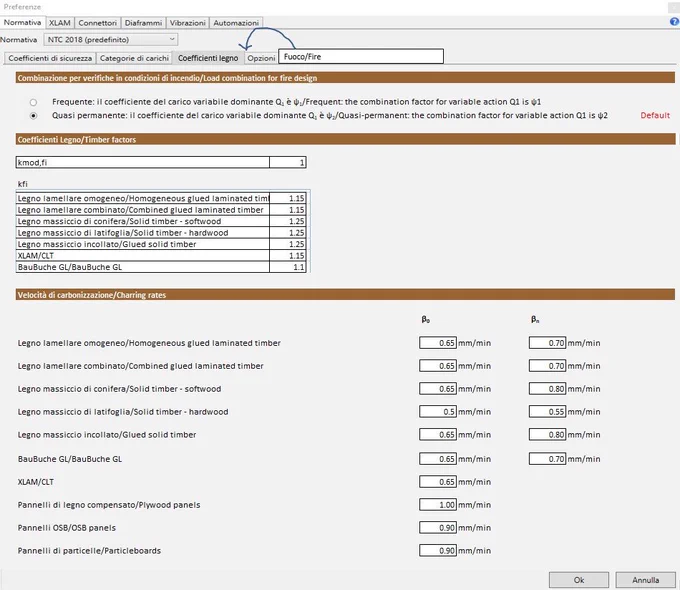Edit kfi for Solid timber - hardwood

pos(288,233)
